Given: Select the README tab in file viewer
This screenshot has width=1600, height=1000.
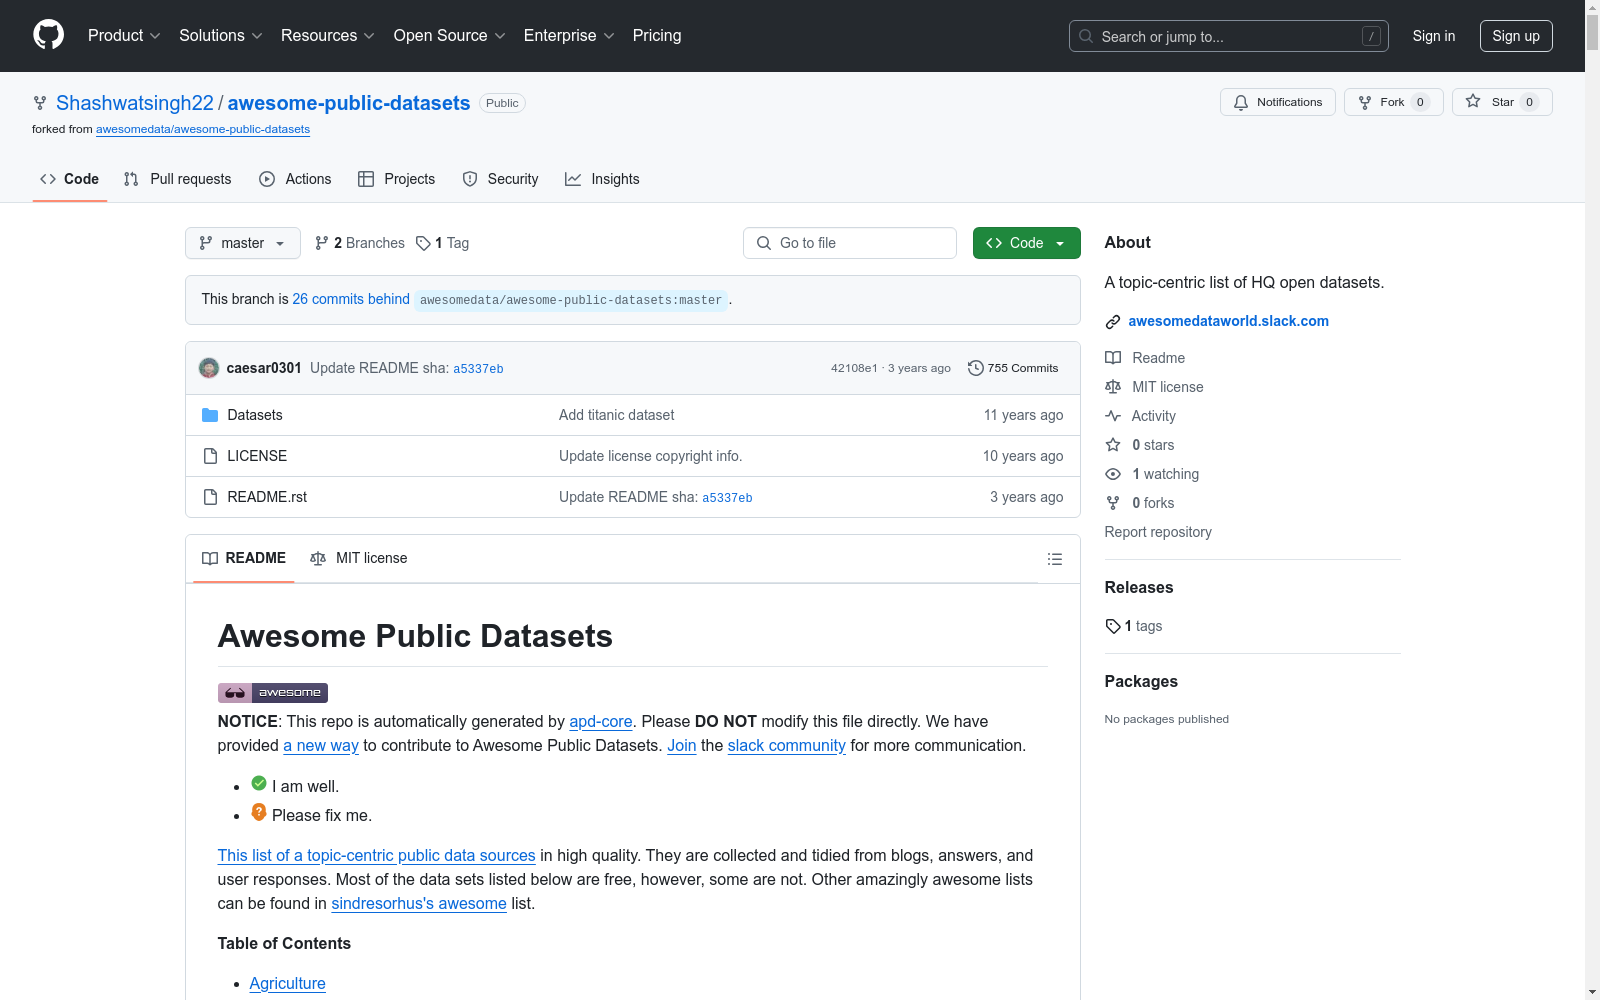Looking at the screenshot, I should [x=244, y=558].
